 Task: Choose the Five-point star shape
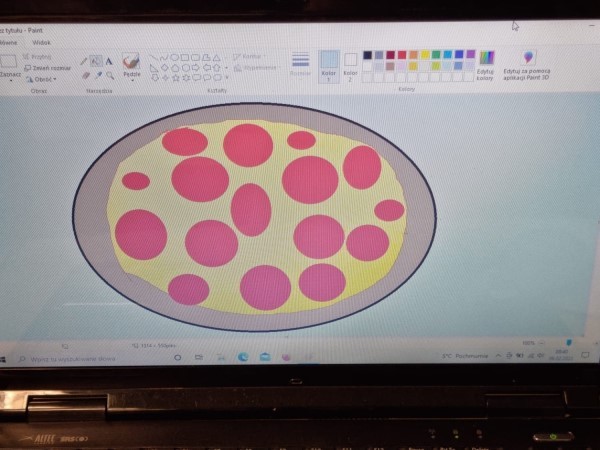point(176,78)
